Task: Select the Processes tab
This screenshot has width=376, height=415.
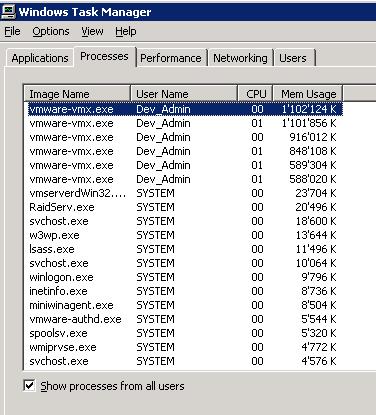Action: click(x=104, y=57)
